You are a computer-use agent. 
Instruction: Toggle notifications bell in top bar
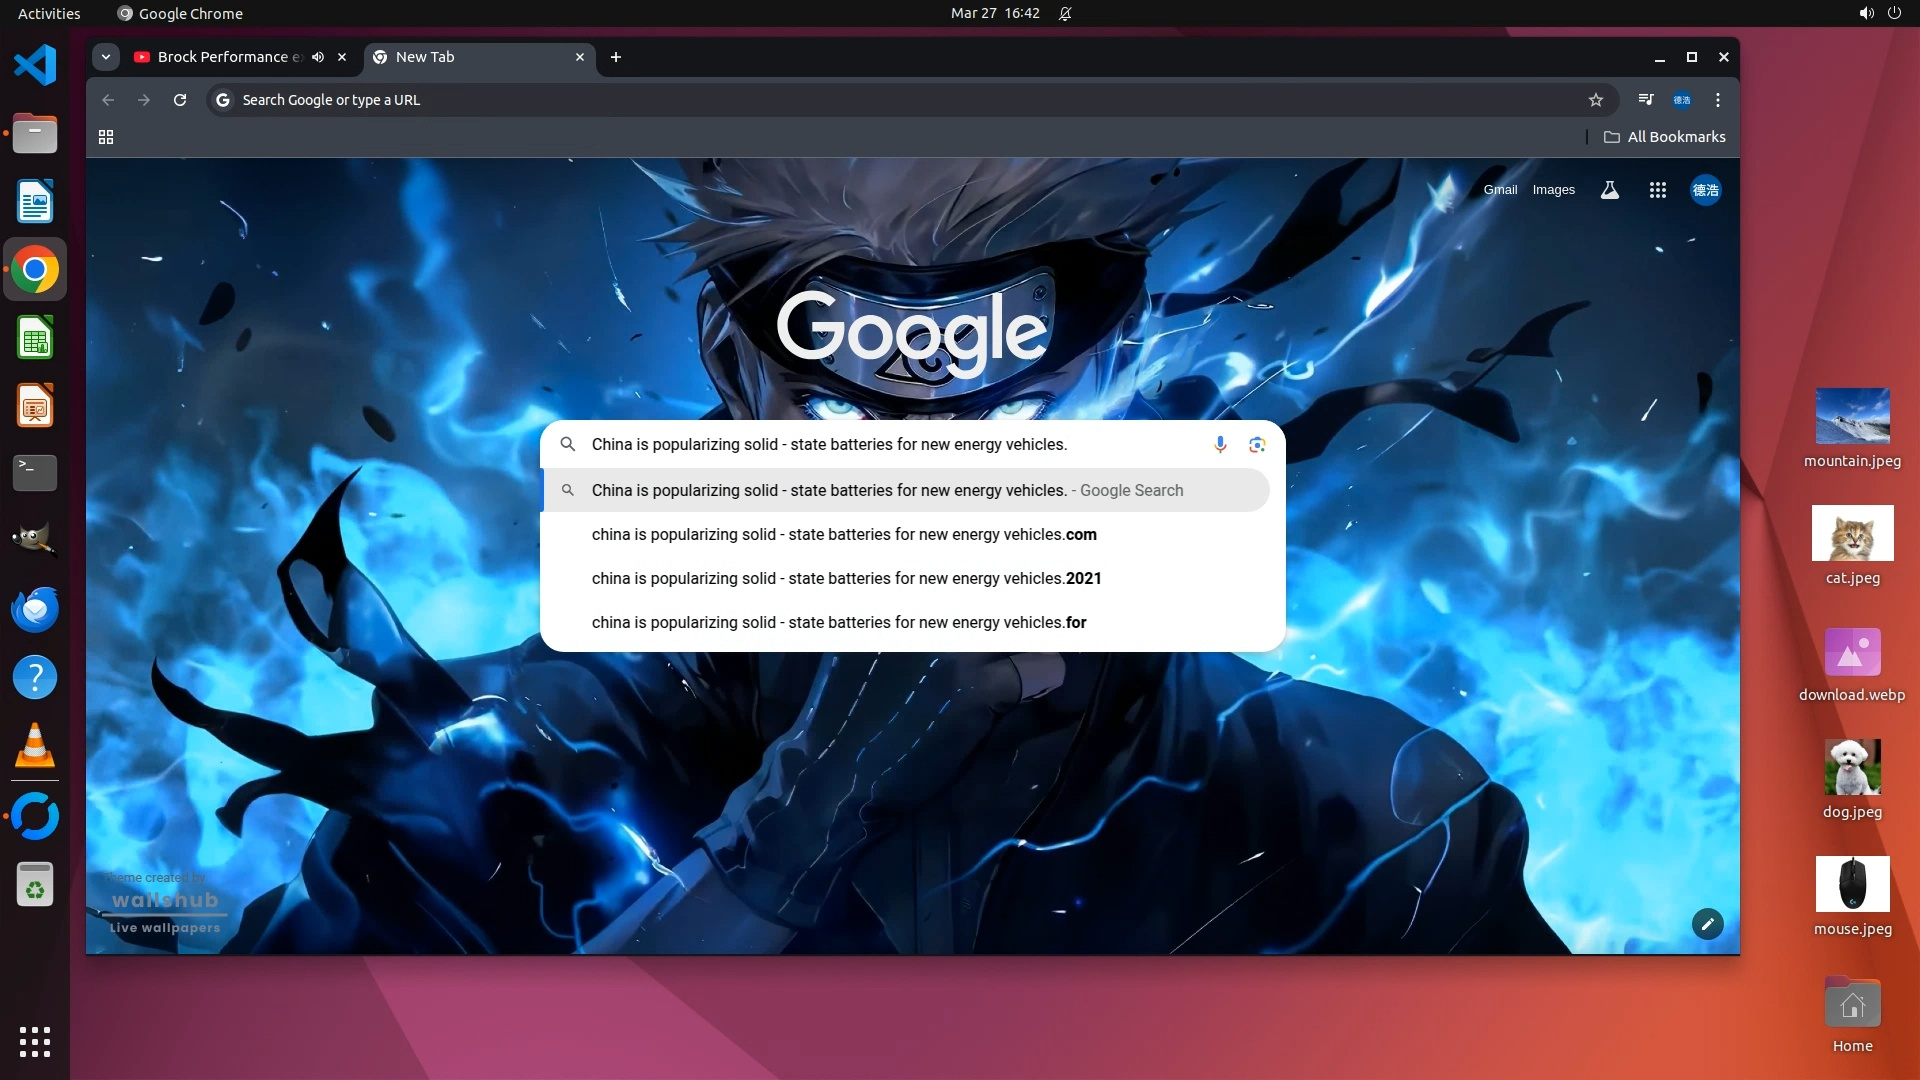click(x=1065, y=14)
